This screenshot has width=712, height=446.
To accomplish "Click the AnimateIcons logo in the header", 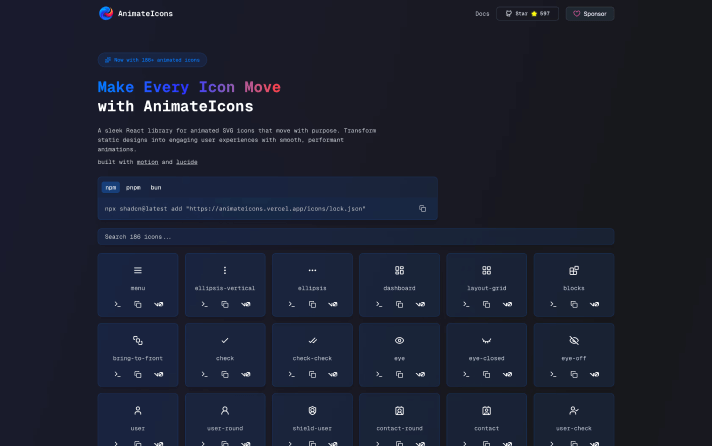I will click(136, 14).
